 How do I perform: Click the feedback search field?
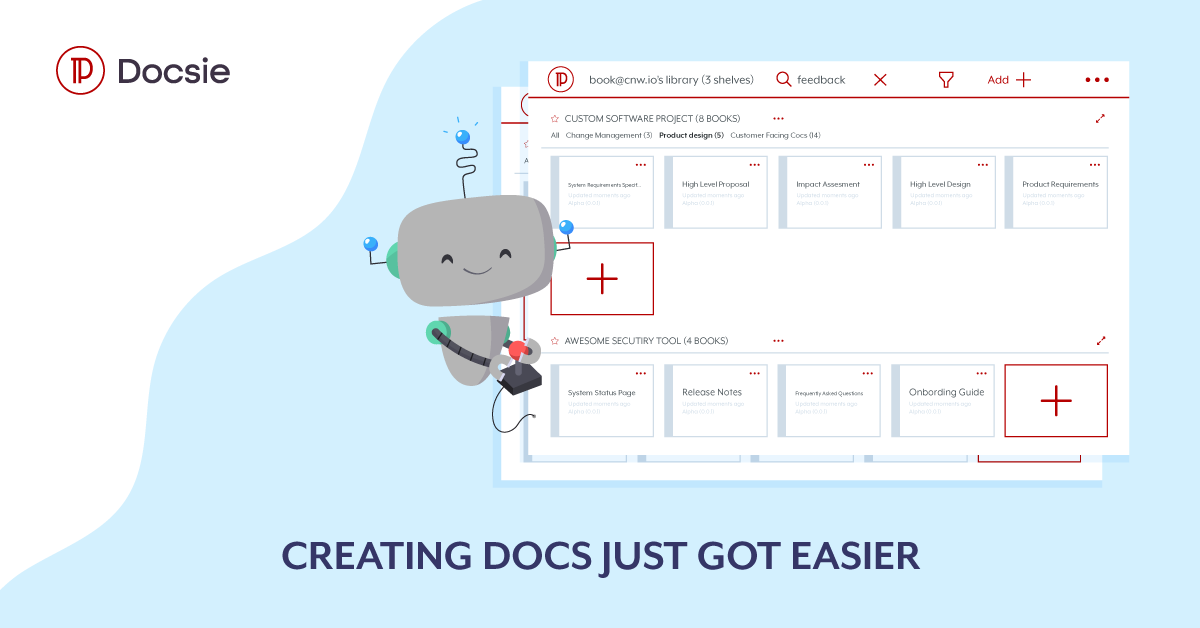coord(821,80)
